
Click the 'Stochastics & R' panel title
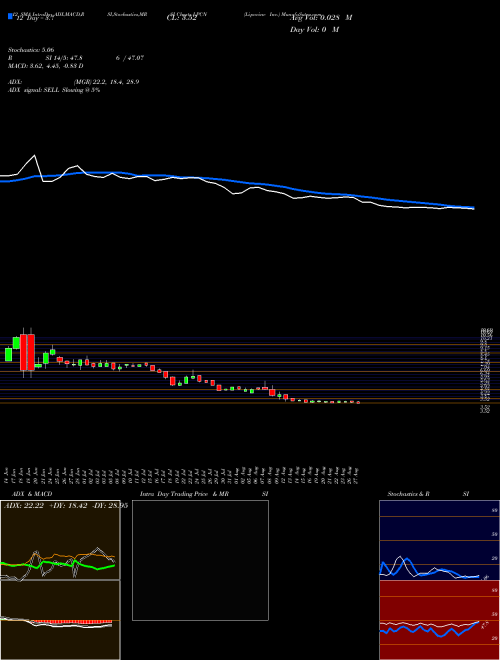[x=409, y=494]
